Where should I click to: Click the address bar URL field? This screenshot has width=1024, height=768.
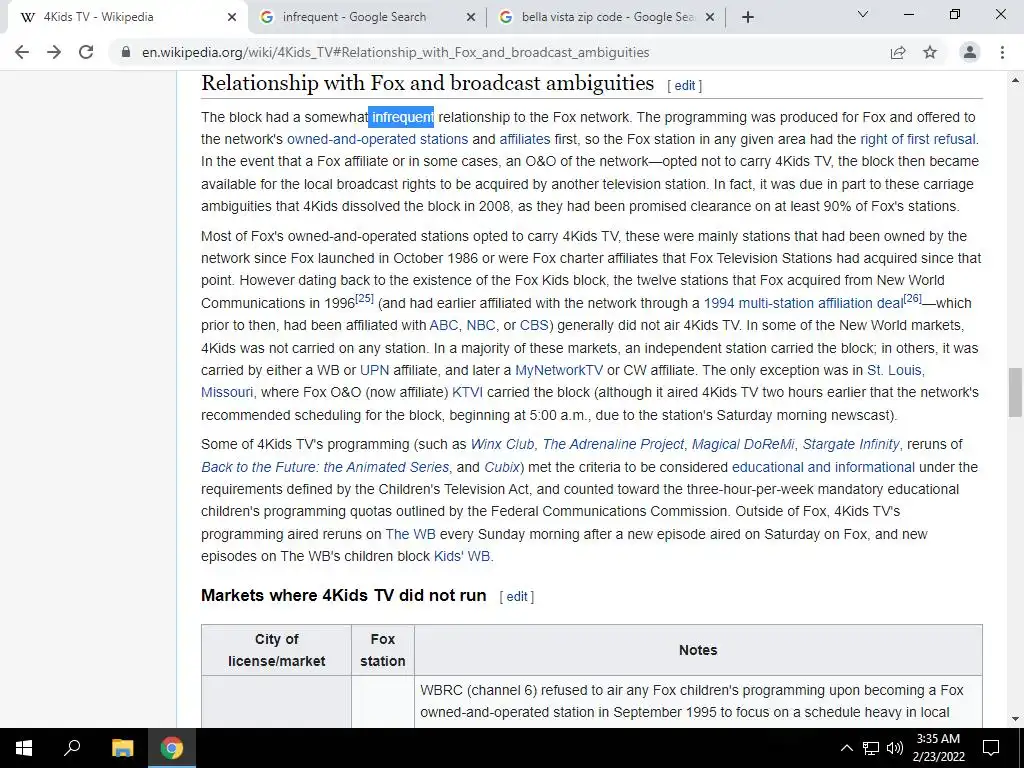395,52
